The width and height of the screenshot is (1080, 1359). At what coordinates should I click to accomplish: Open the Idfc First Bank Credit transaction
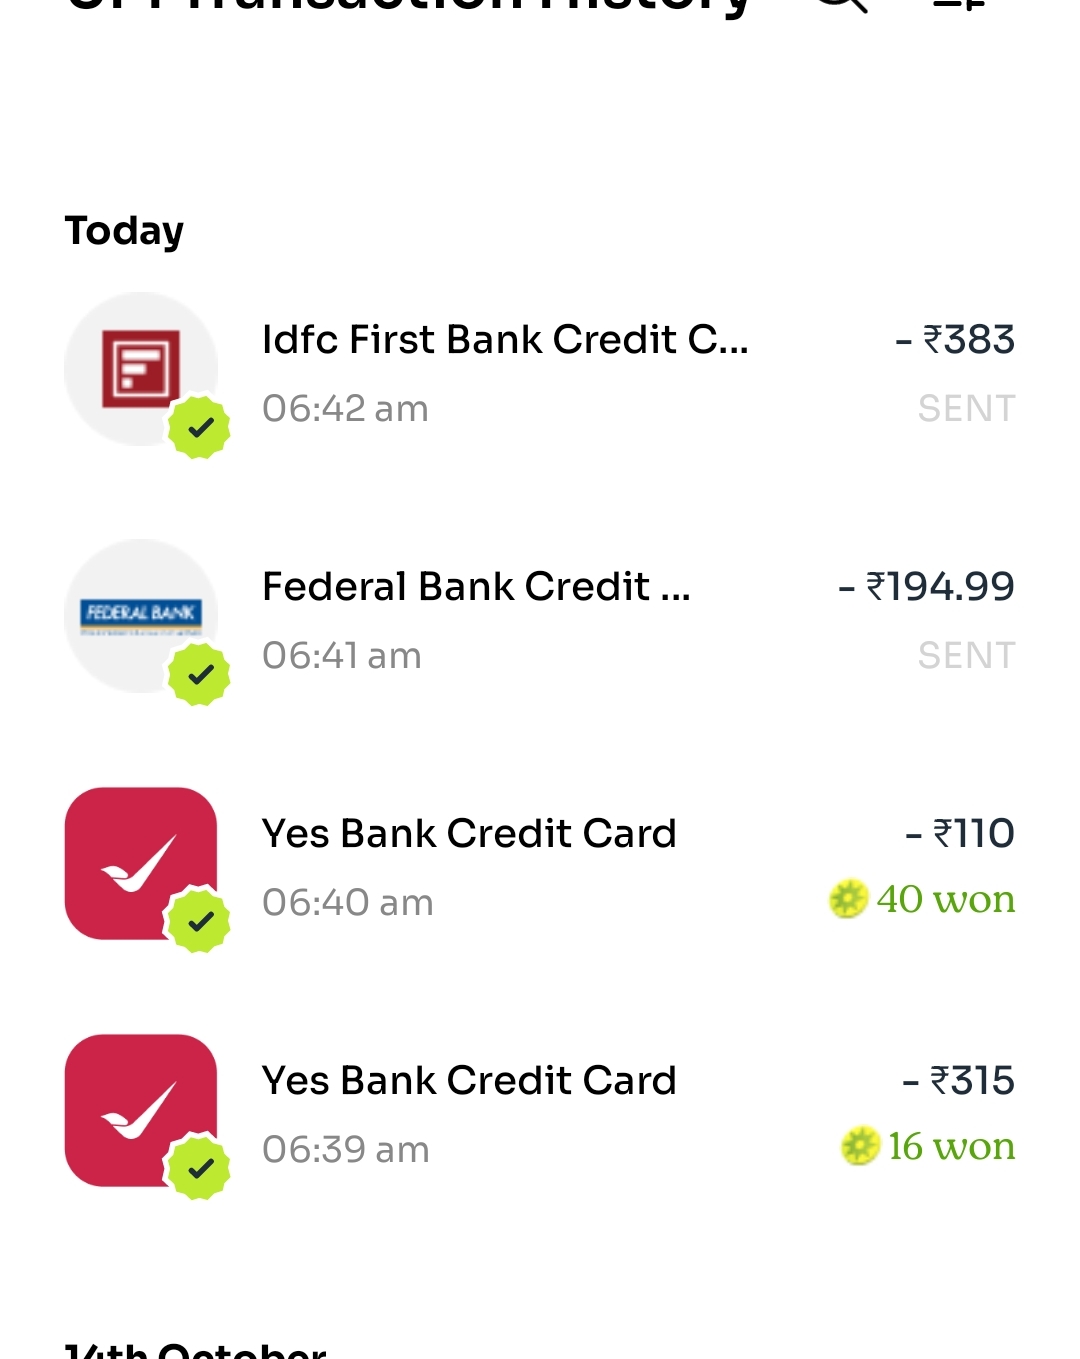[x=505, y=340]
